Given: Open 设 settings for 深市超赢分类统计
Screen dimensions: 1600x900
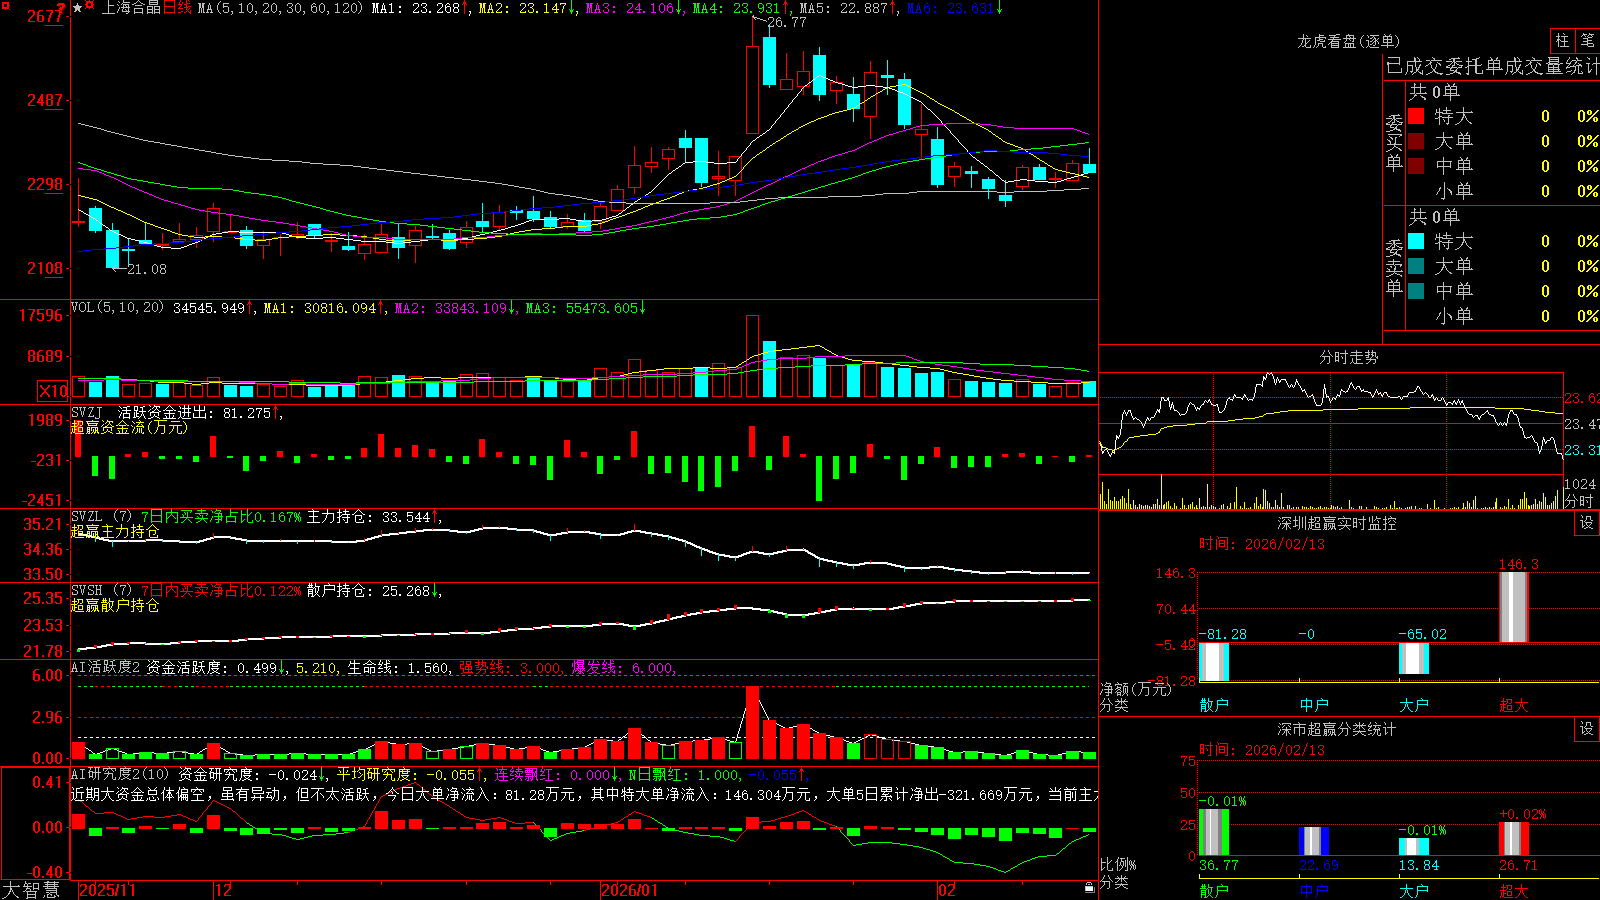Looking at the screenshot, I should coord(1587,729).
